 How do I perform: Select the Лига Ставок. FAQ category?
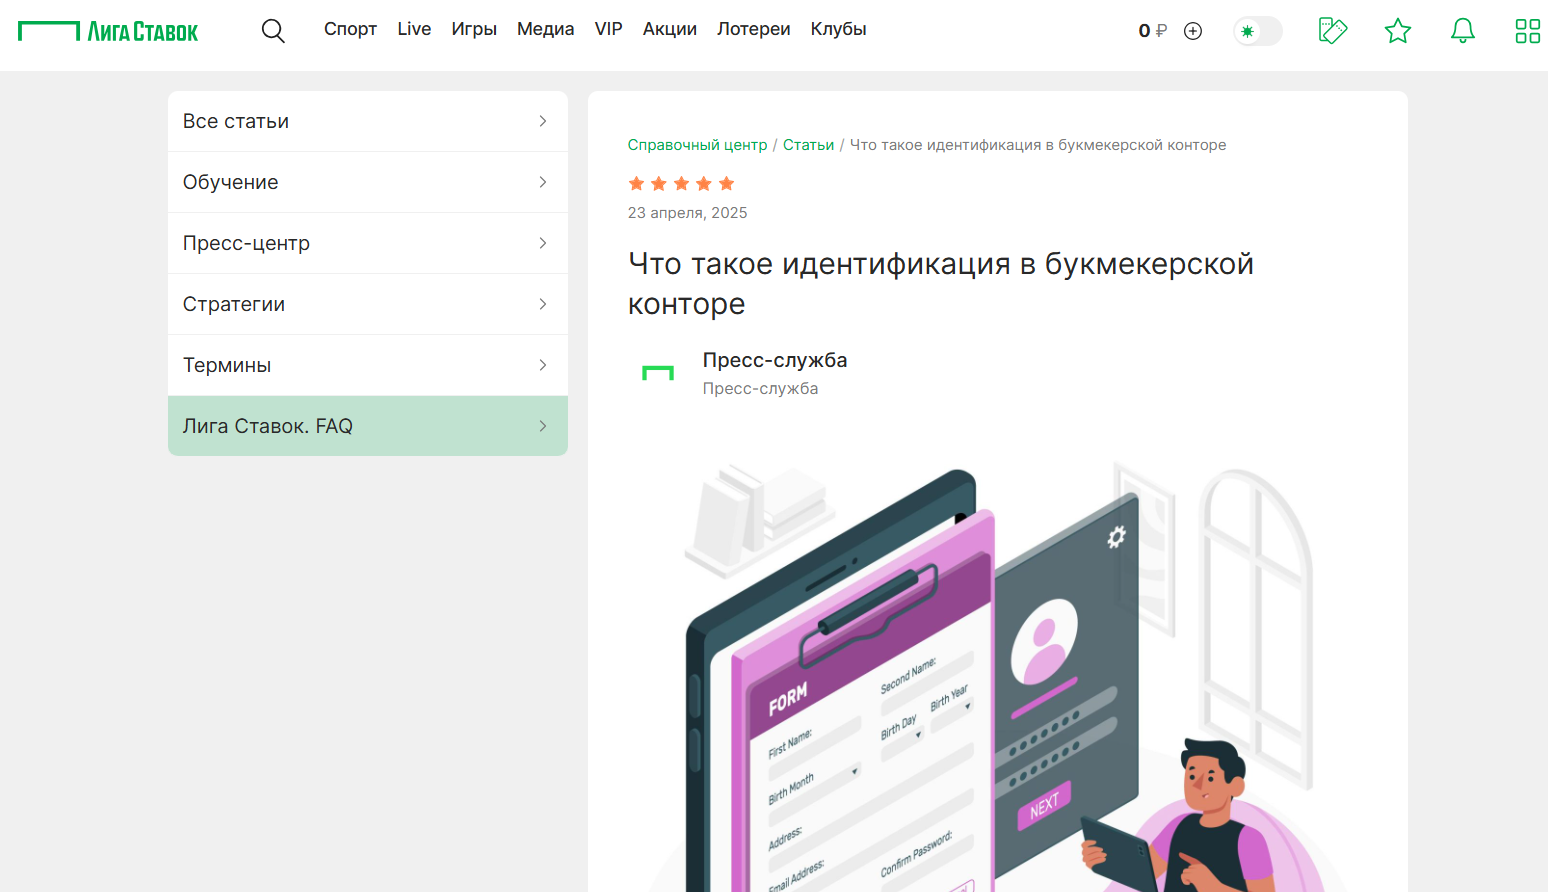point(368,426)
